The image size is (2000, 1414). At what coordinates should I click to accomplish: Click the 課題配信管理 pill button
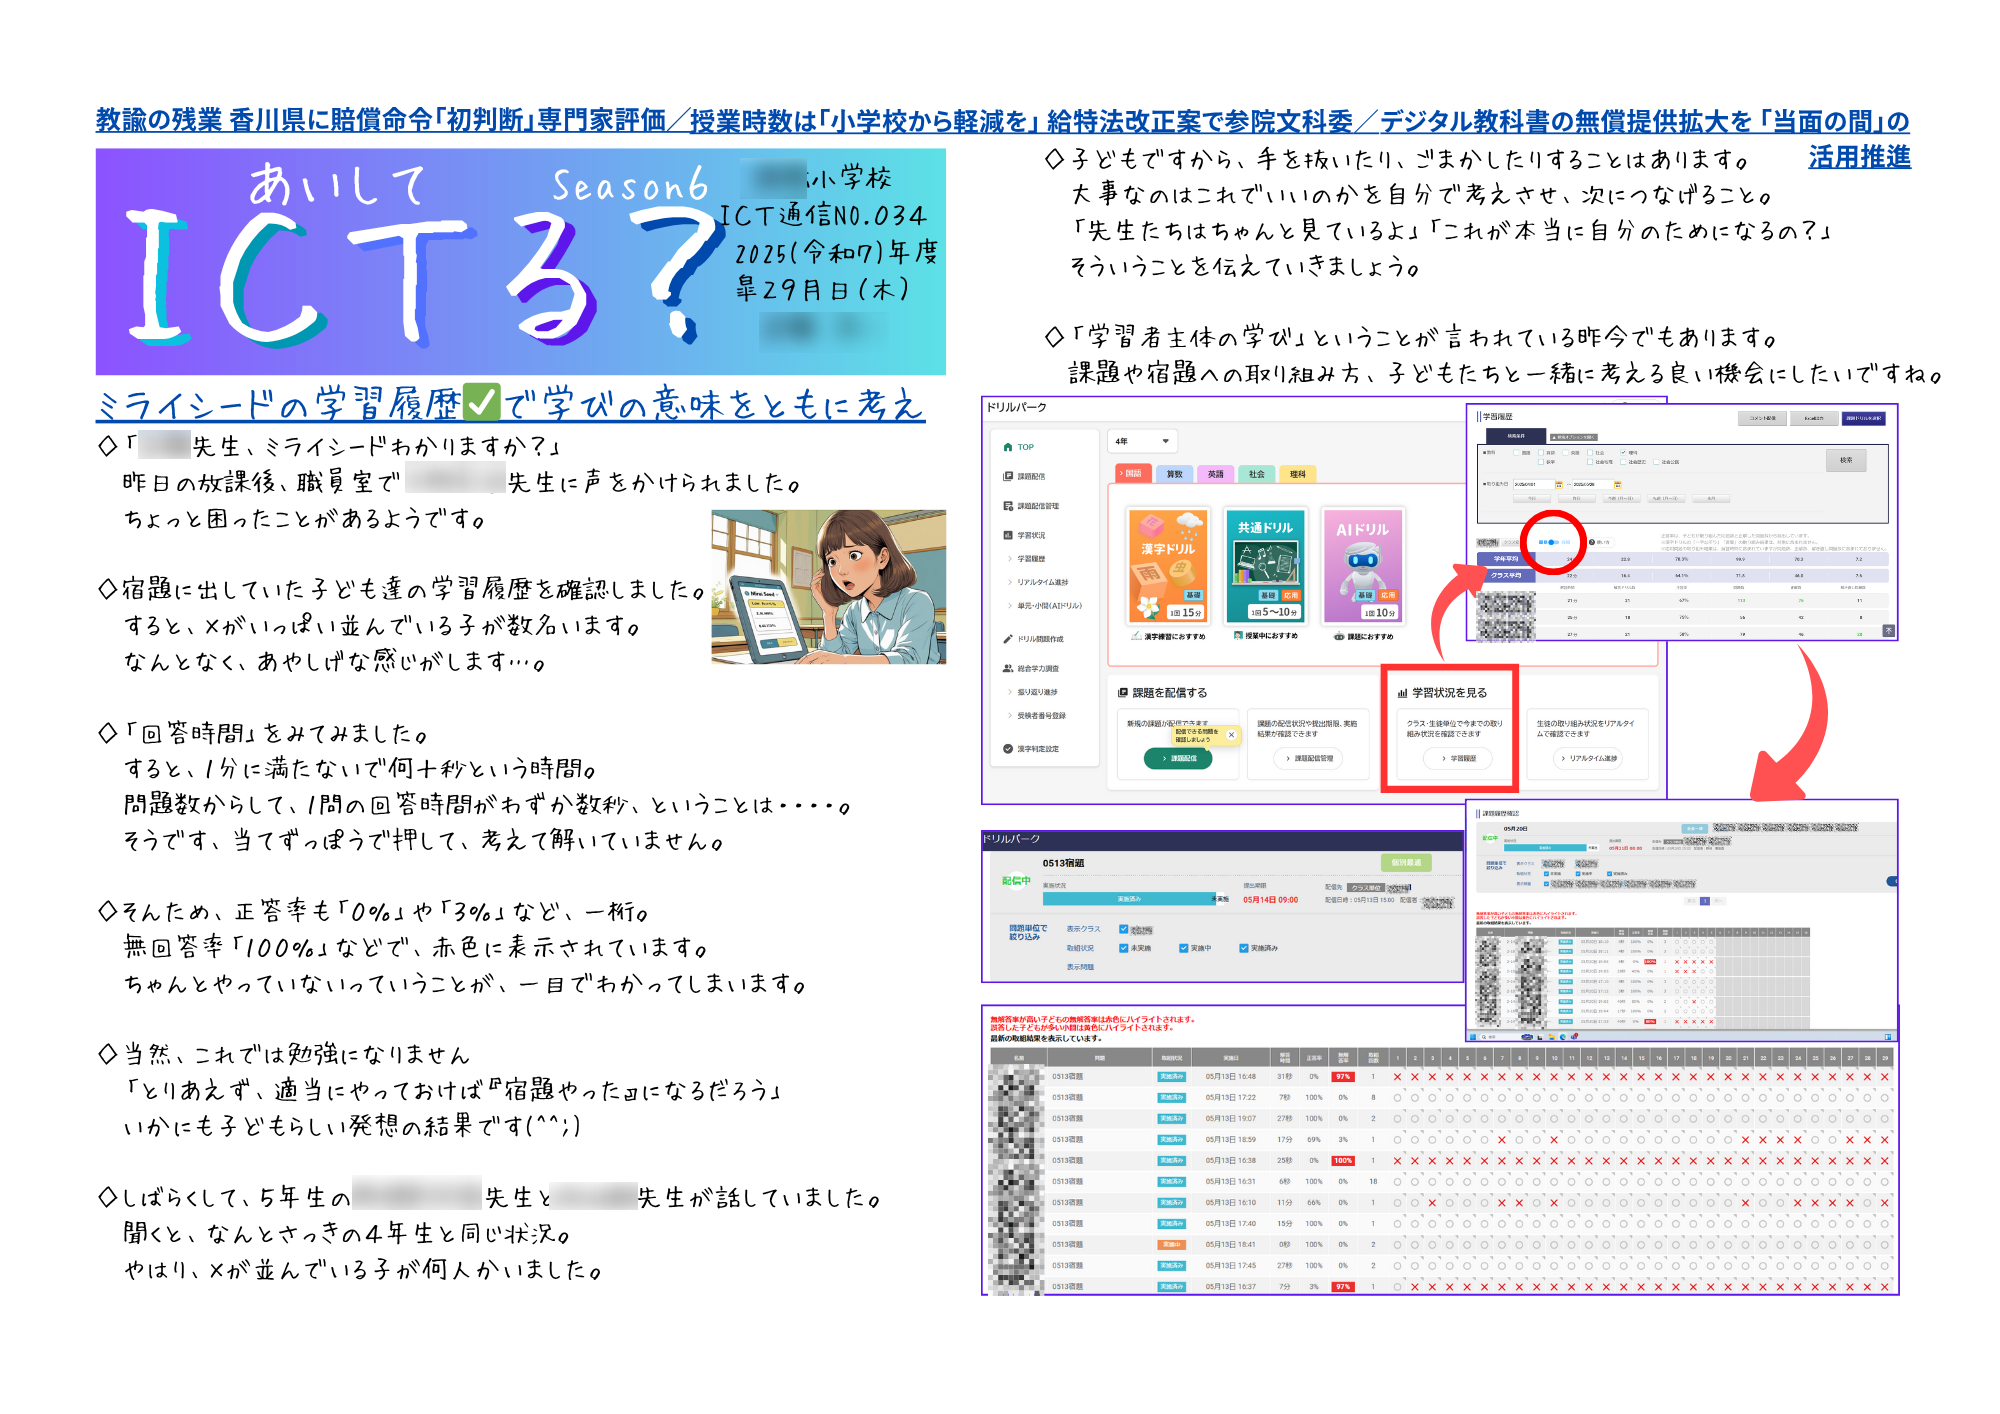tap(1308, 759)
